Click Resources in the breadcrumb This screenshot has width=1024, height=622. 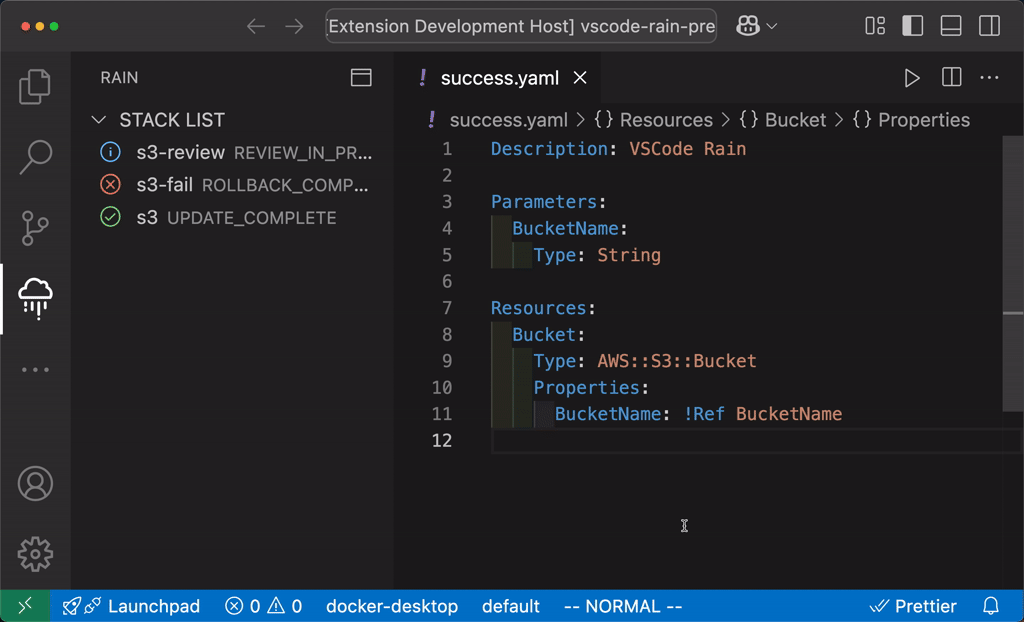[666, 120]
